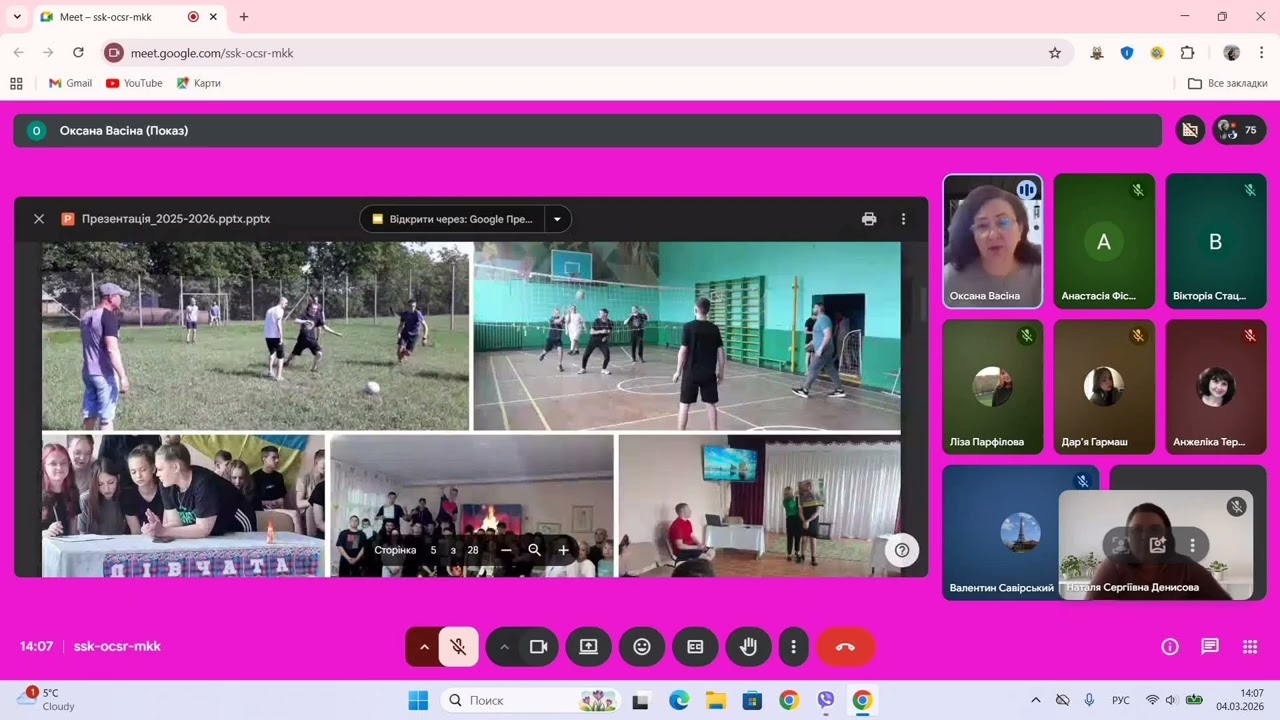
Task: Open audio settings chevron beside microphone
Action: tap(424, 647)
